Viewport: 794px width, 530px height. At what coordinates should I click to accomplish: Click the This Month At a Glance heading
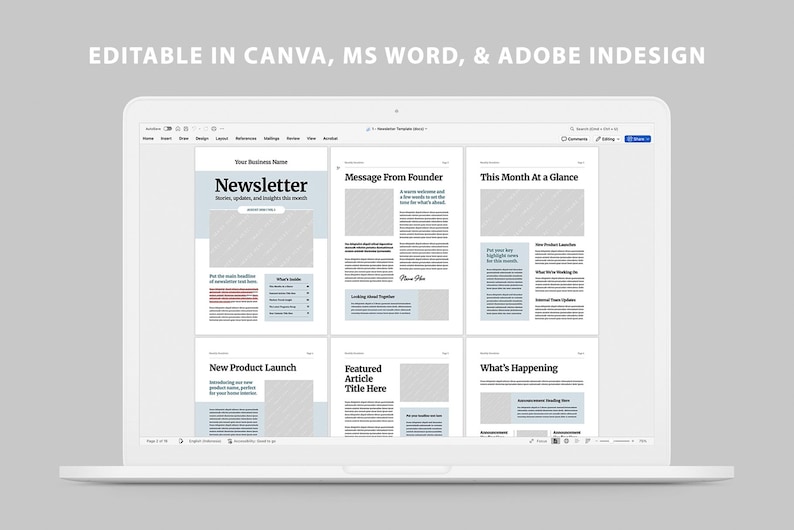pyautogui.click(x=529, y=177)
